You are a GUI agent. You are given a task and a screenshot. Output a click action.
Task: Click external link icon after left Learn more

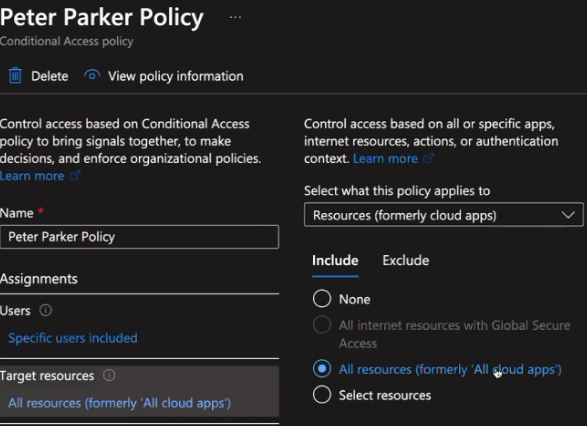click(x=75, y=175)
